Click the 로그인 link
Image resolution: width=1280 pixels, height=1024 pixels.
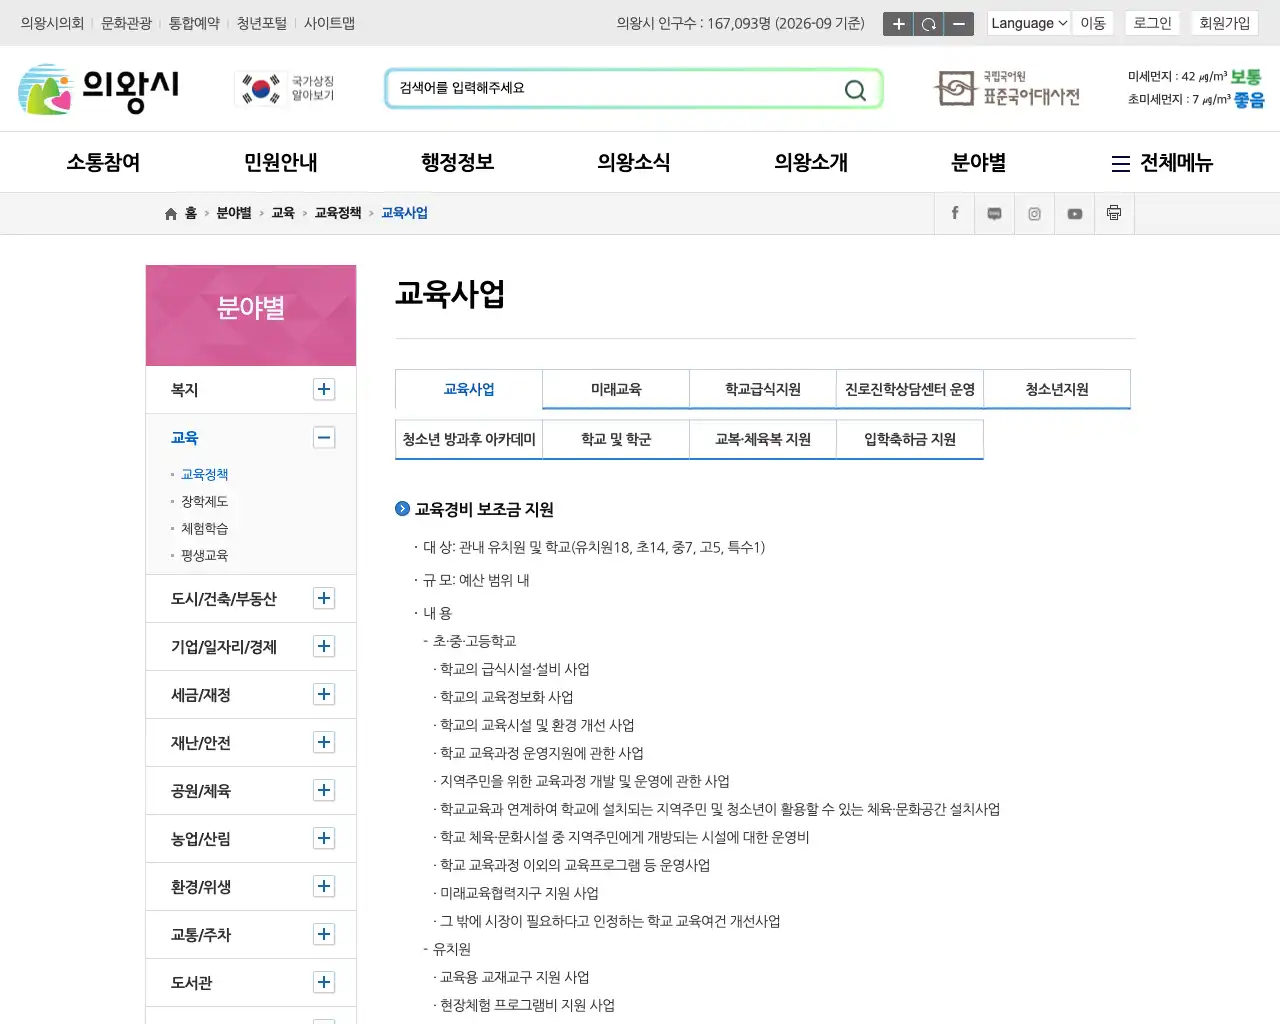click(x=1152, y=23)
